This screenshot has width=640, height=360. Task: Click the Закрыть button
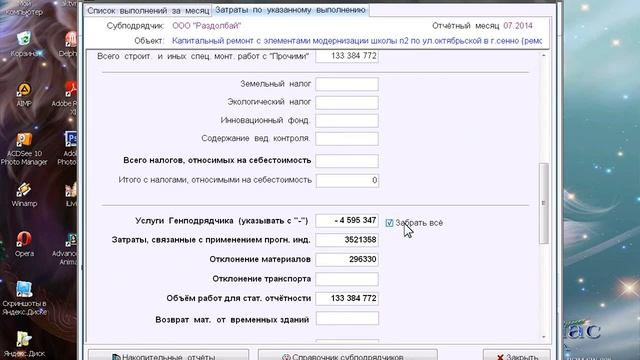[517, 356]
